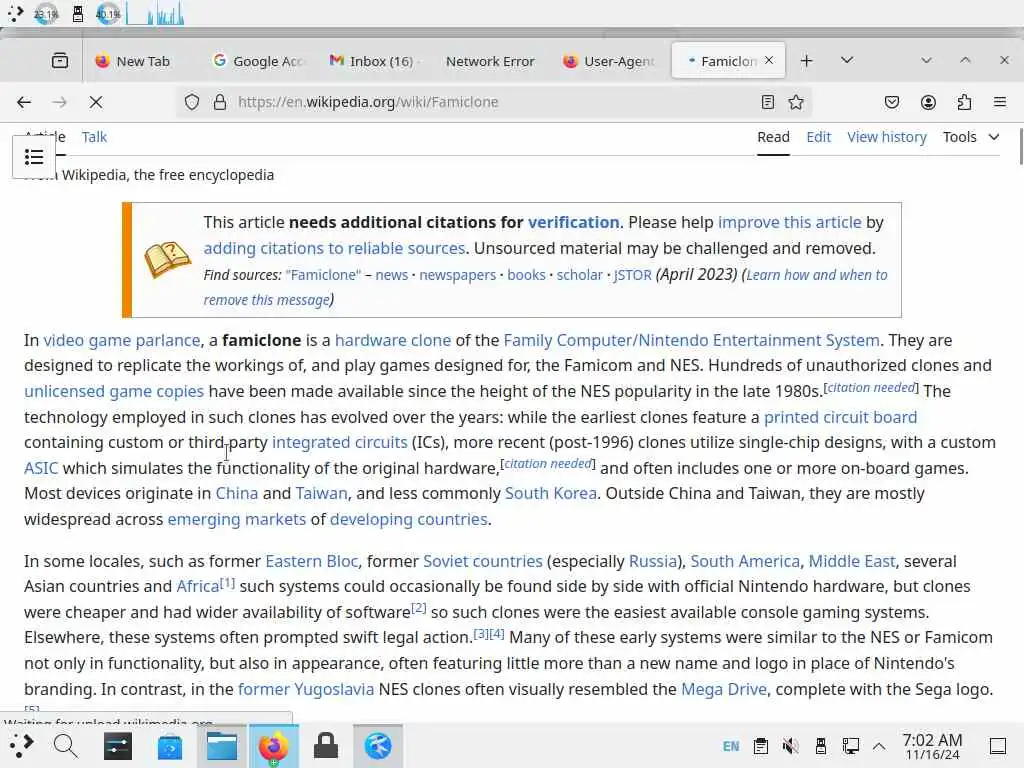Image resolution: width=1024 pixels, height=768 pixels.
Task: List all tabs dropdown arrow
Action: (x=847, y=60)
